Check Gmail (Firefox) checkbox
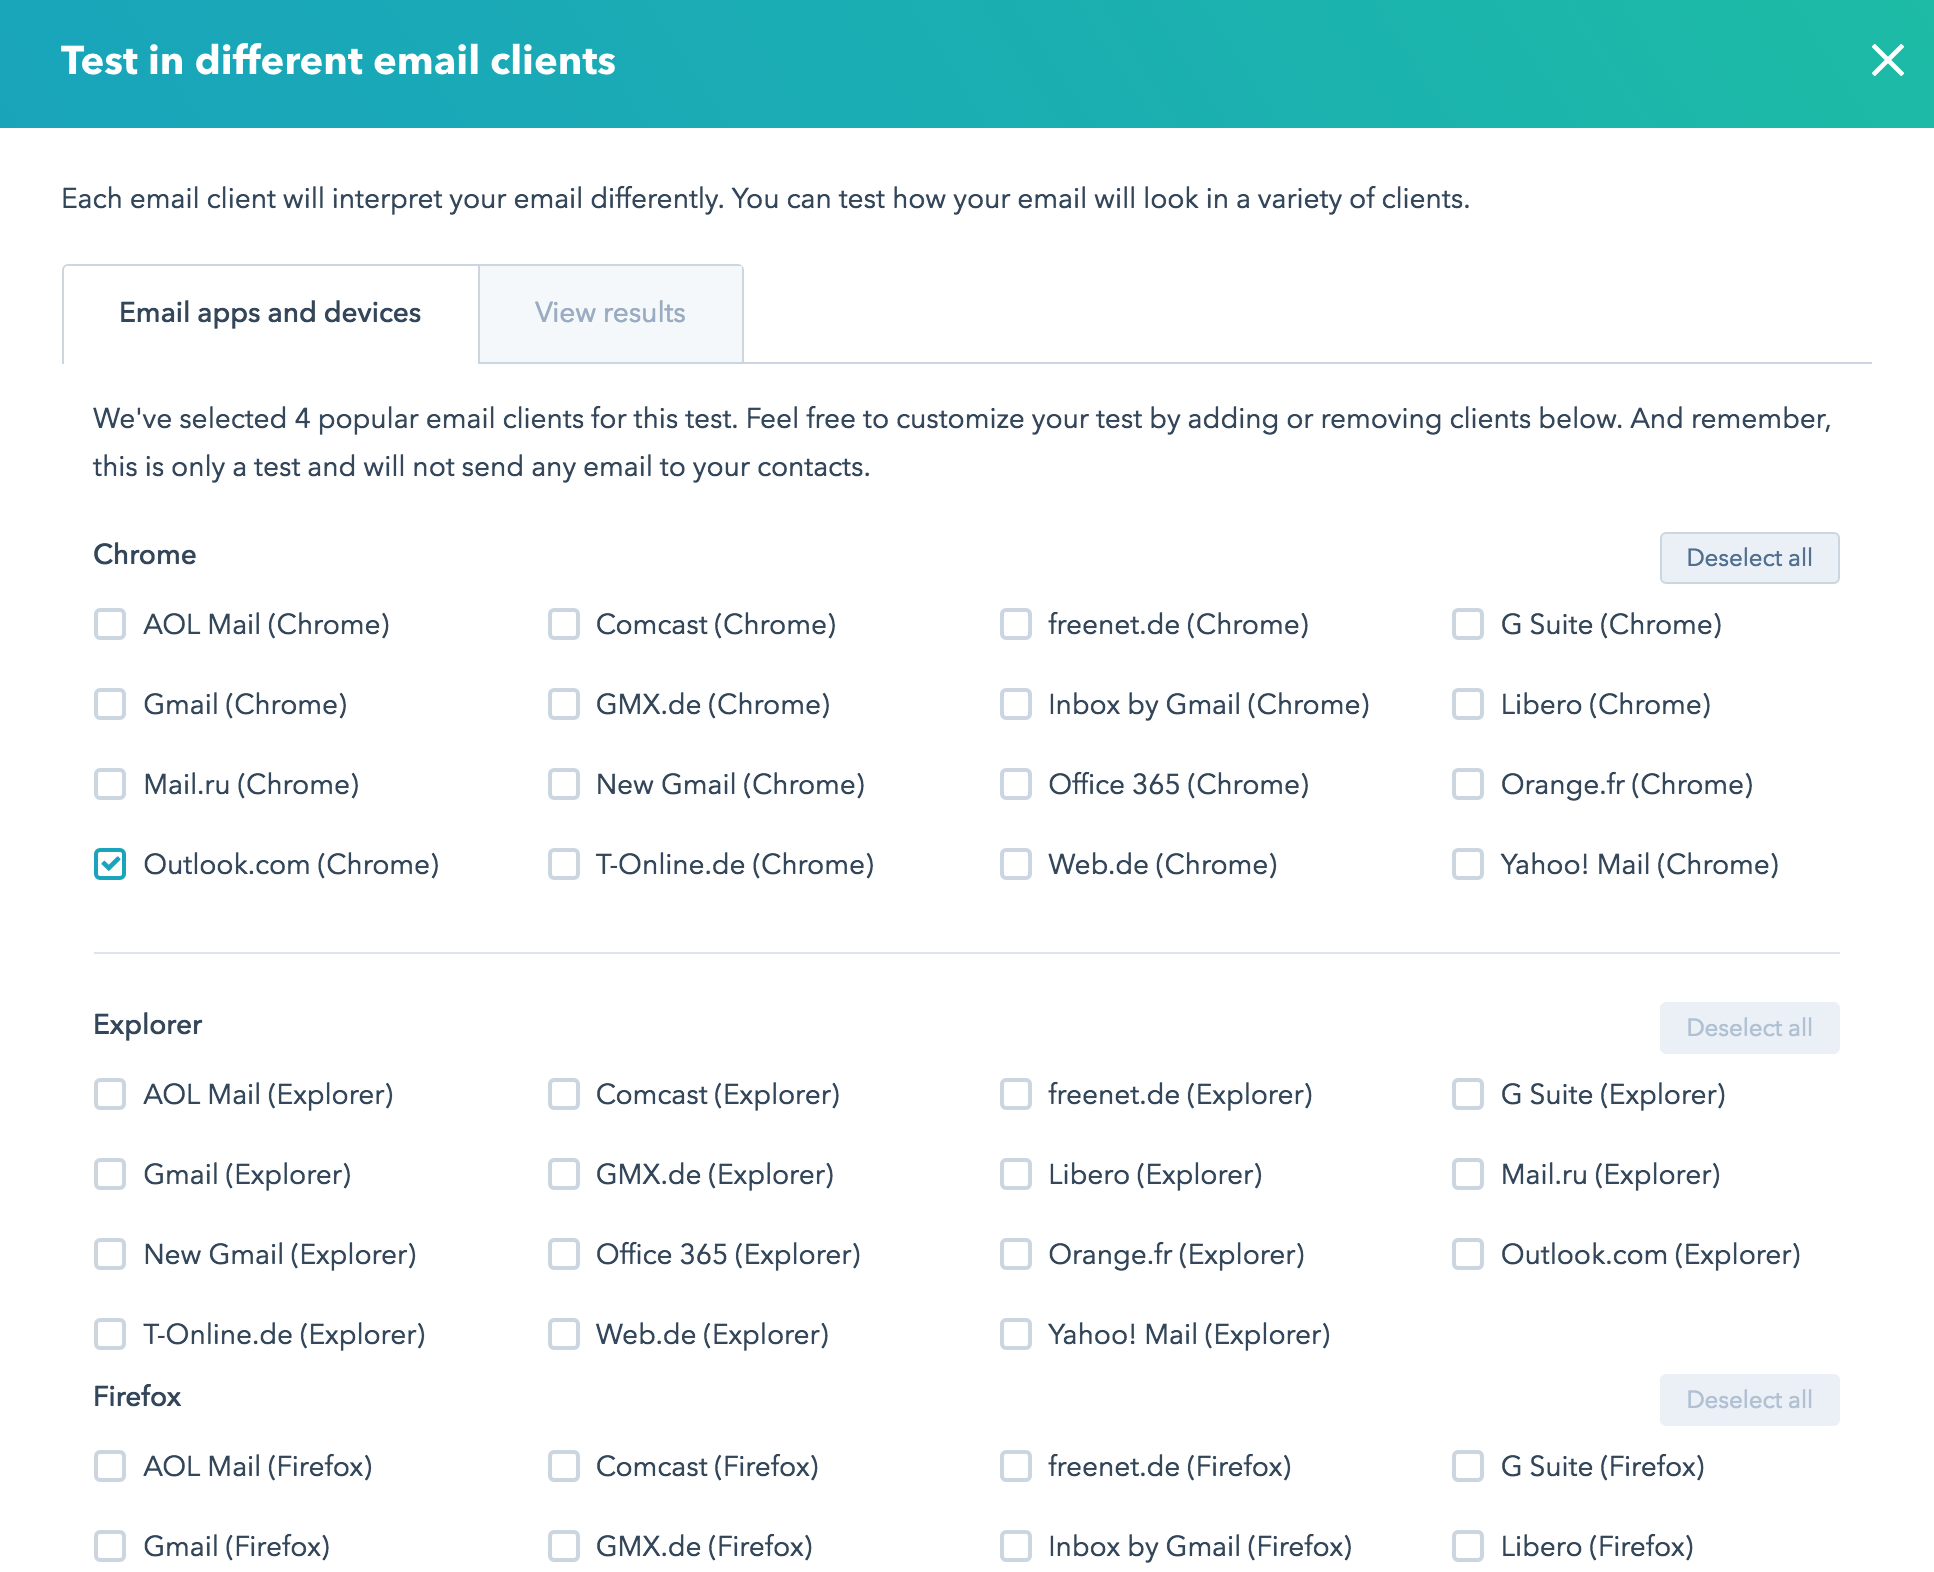The height and width of the screenshot is (1572, 1934). (110, 1546)
